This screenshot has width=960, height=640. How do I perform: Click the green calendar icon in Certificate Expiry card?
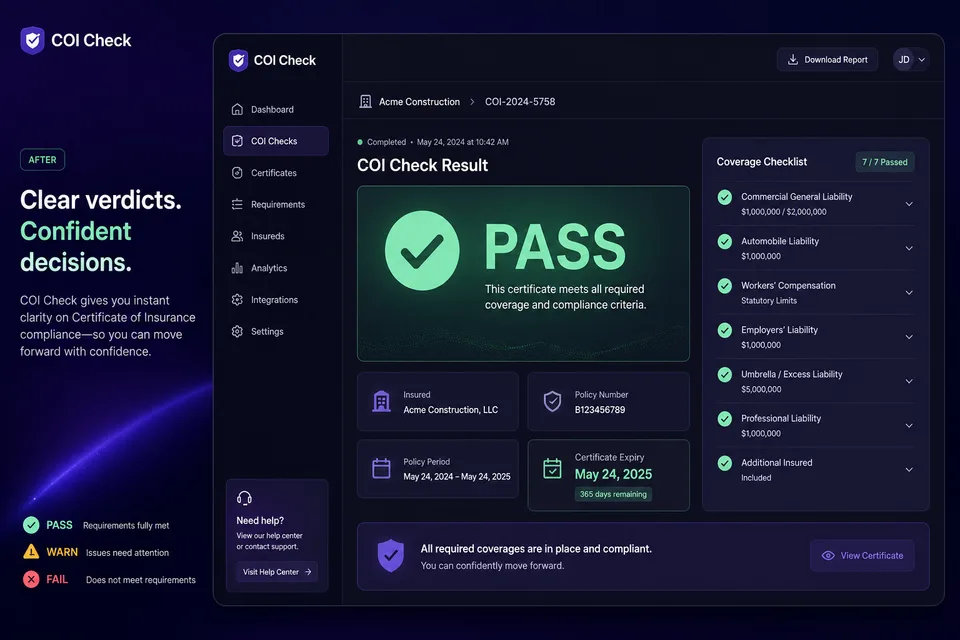(552, 469)
